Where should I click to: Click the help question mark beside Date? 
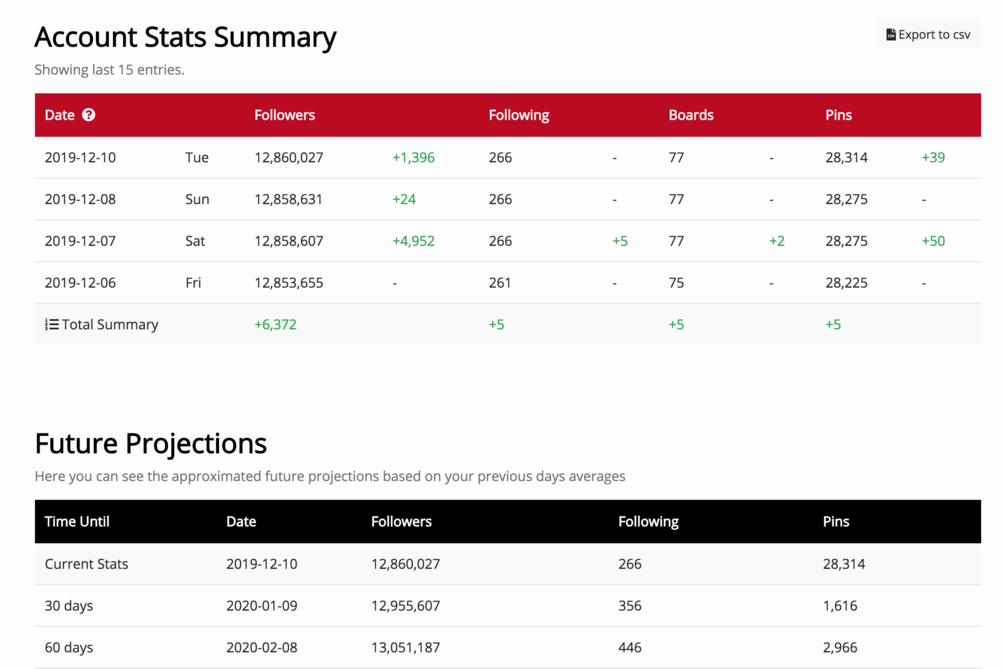click(x=89, y=115)
